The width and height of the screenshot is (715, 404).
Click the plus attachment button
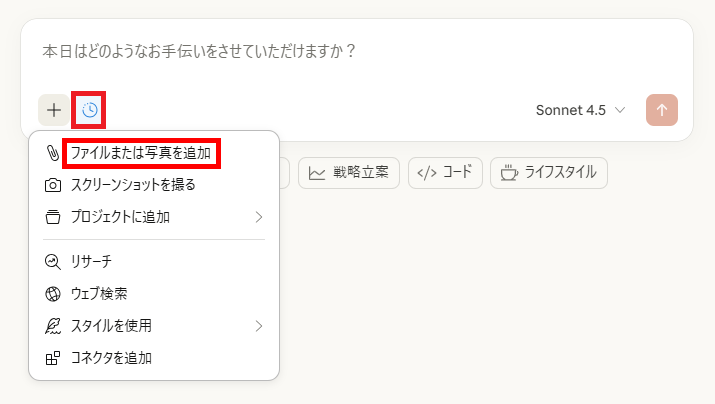54,110
